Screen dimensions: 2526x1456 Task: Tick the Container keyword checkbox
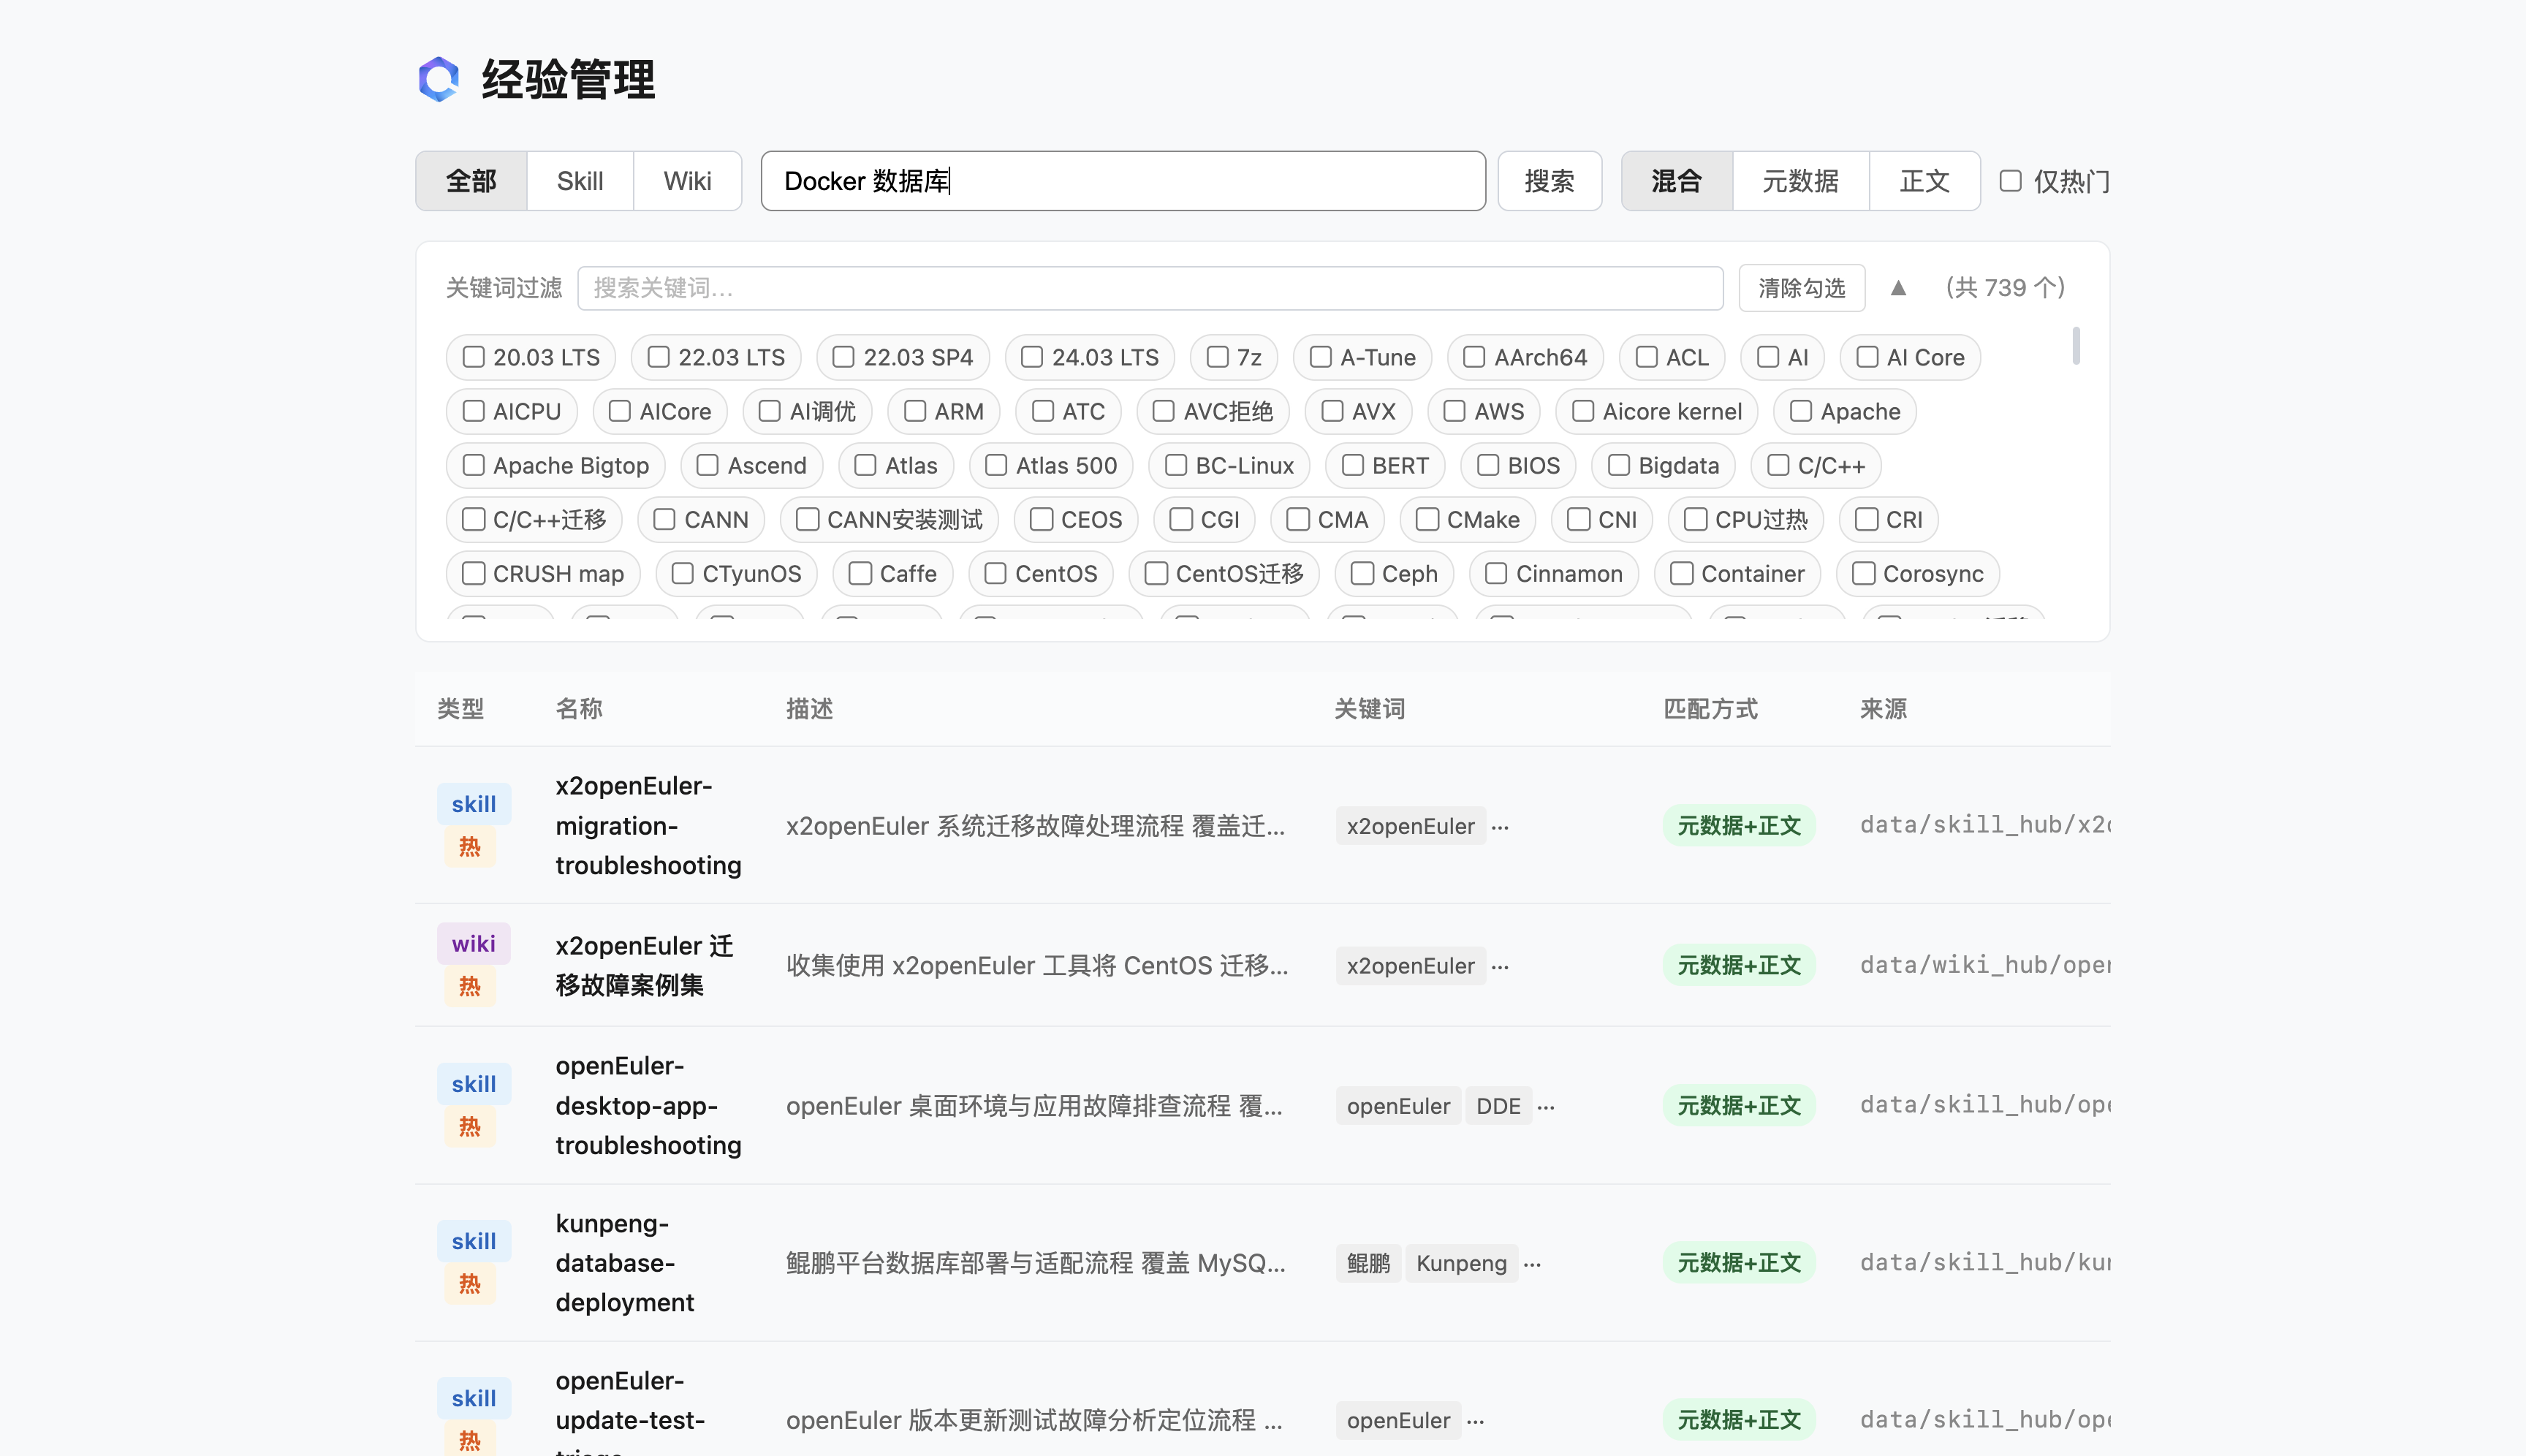pos(1682,573)
